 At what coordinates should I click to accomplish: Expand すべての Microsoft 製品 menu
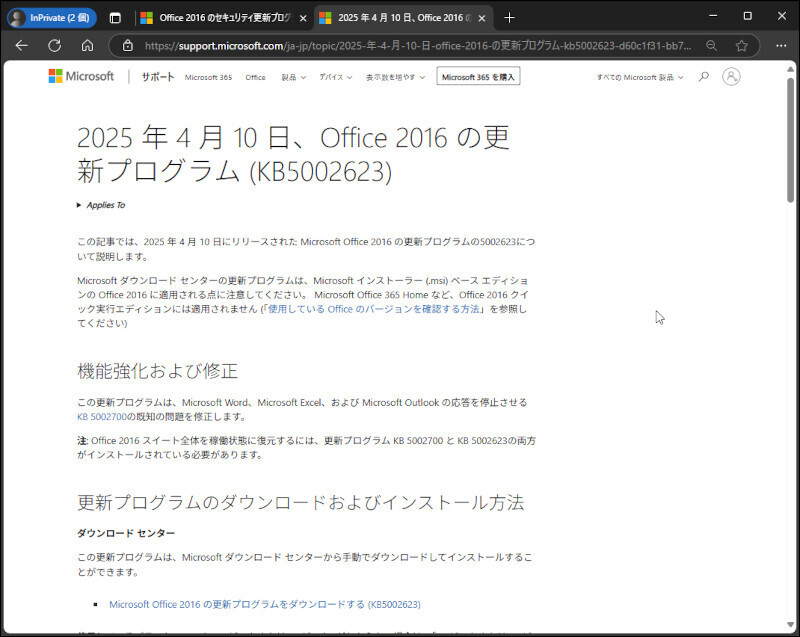(x=640, y=78)
